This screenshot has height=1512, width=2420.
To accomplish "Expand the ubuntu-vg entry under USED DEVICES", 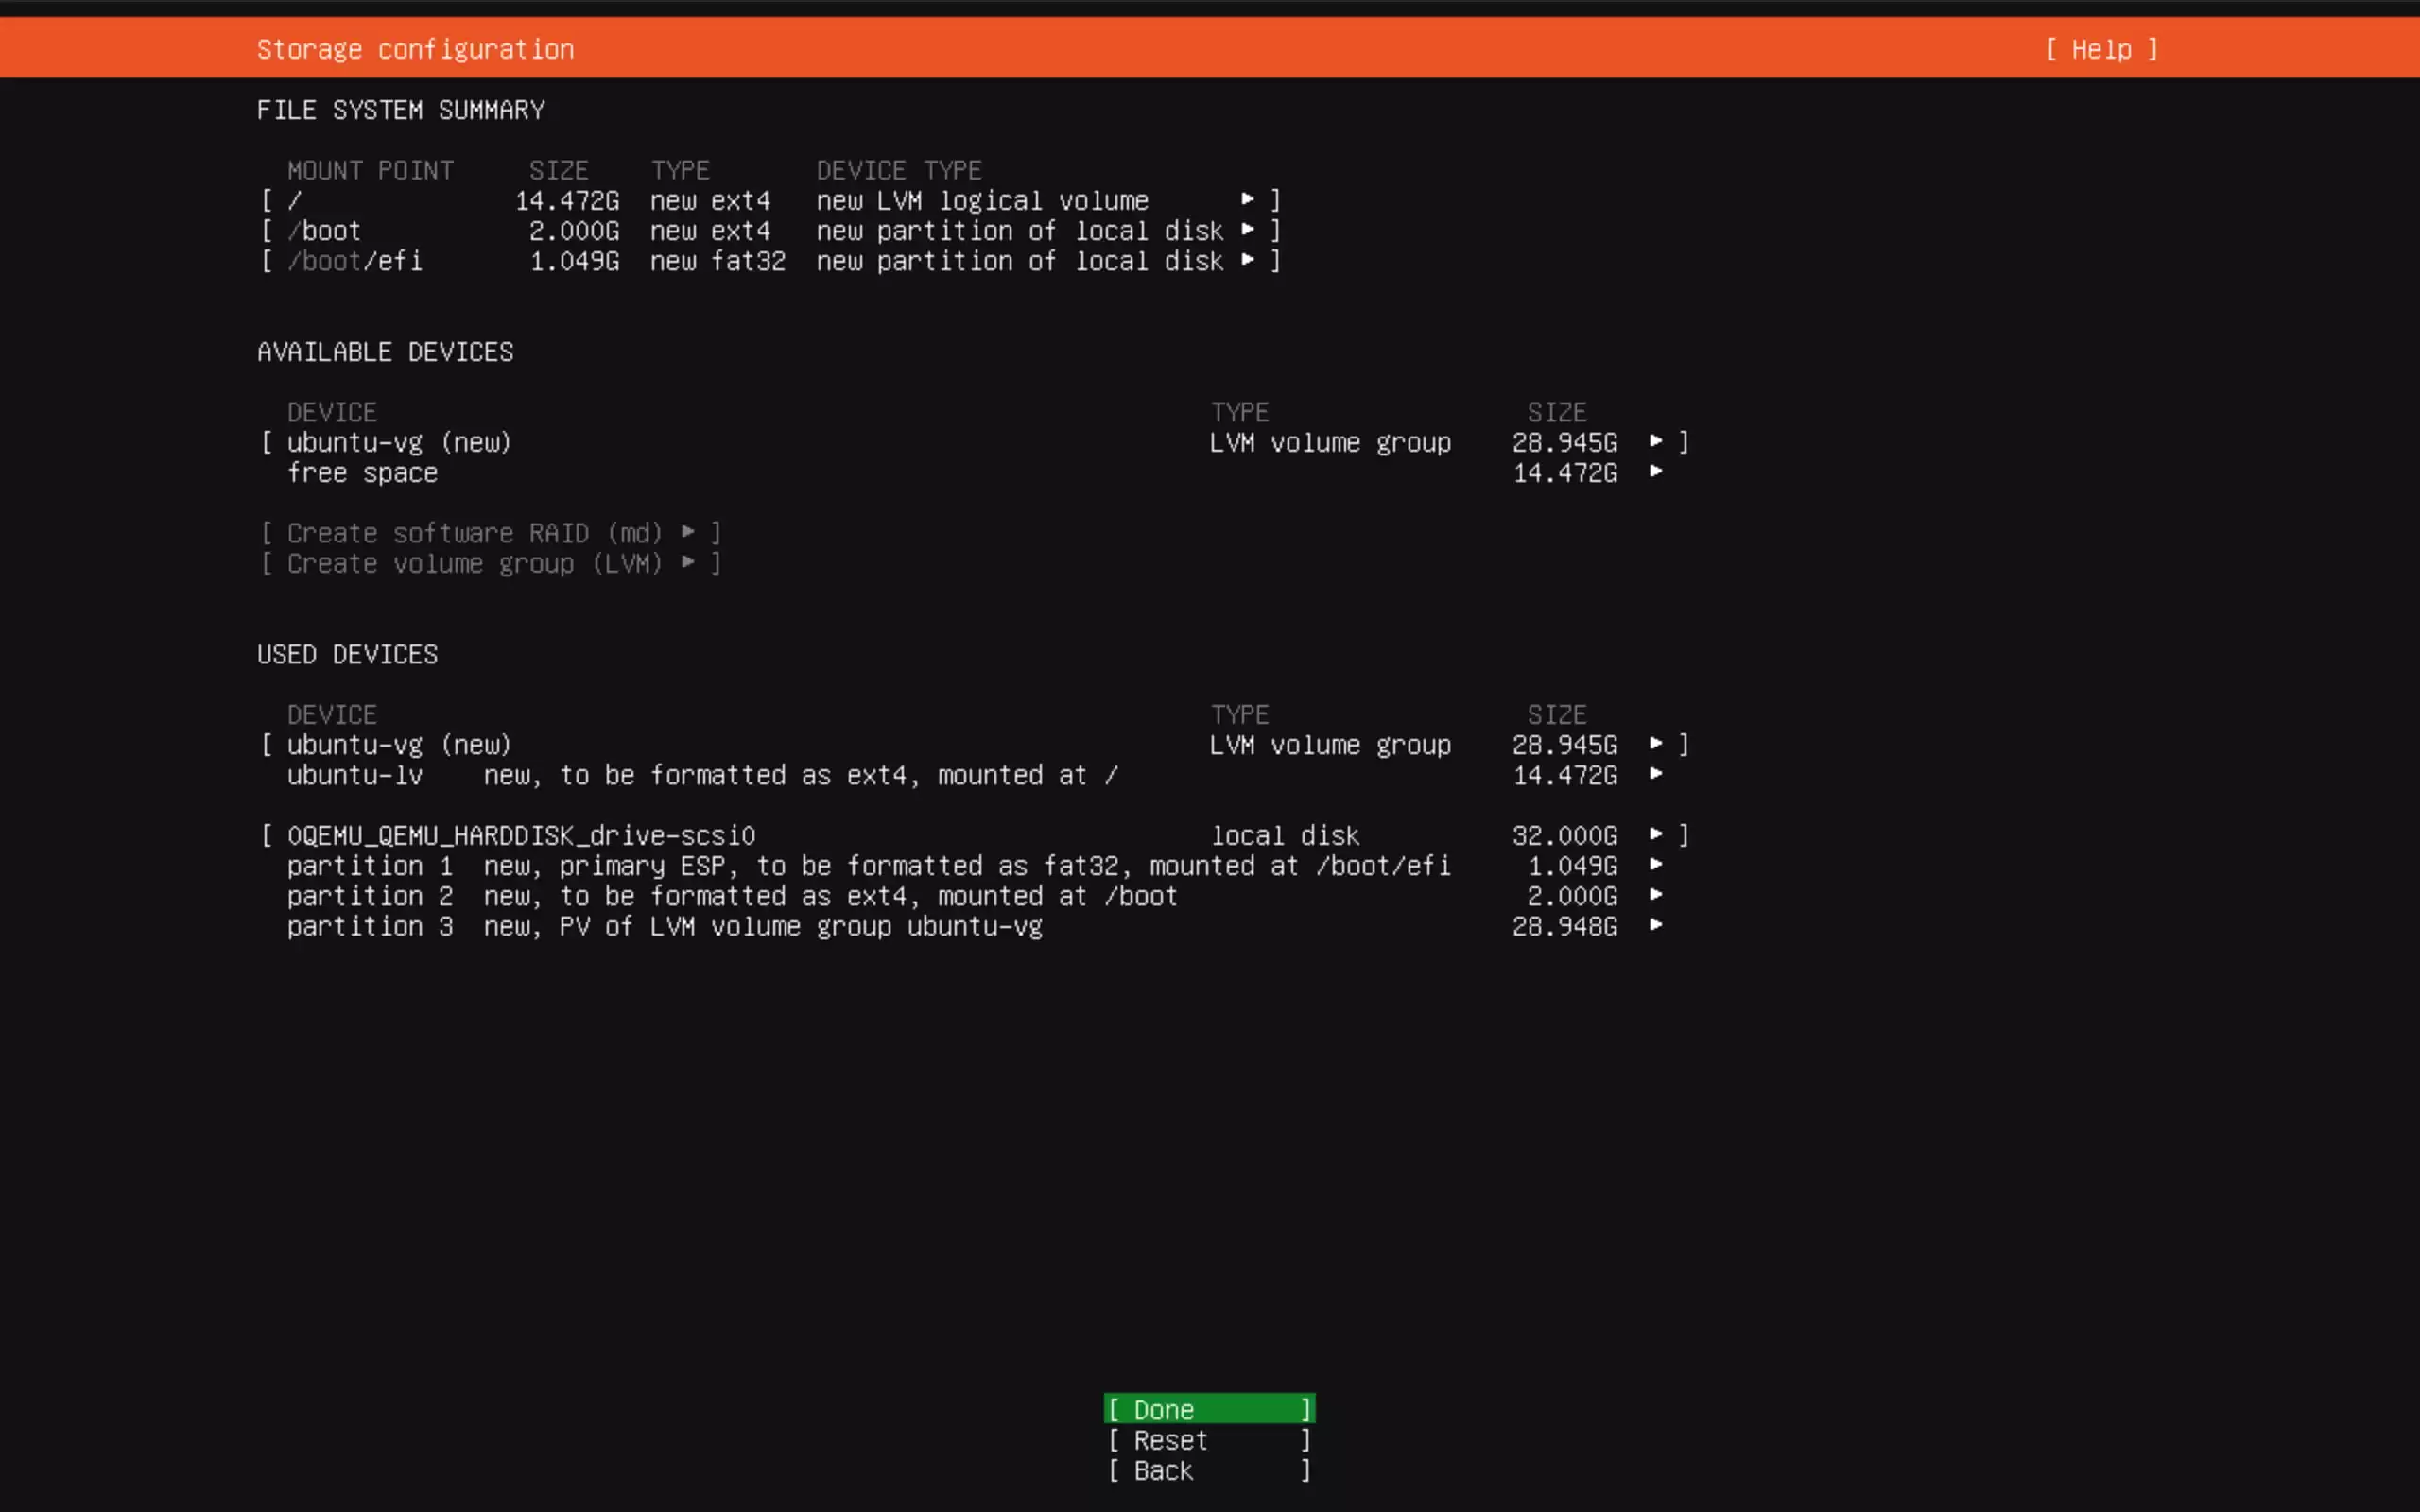I will pos(1656,744).
